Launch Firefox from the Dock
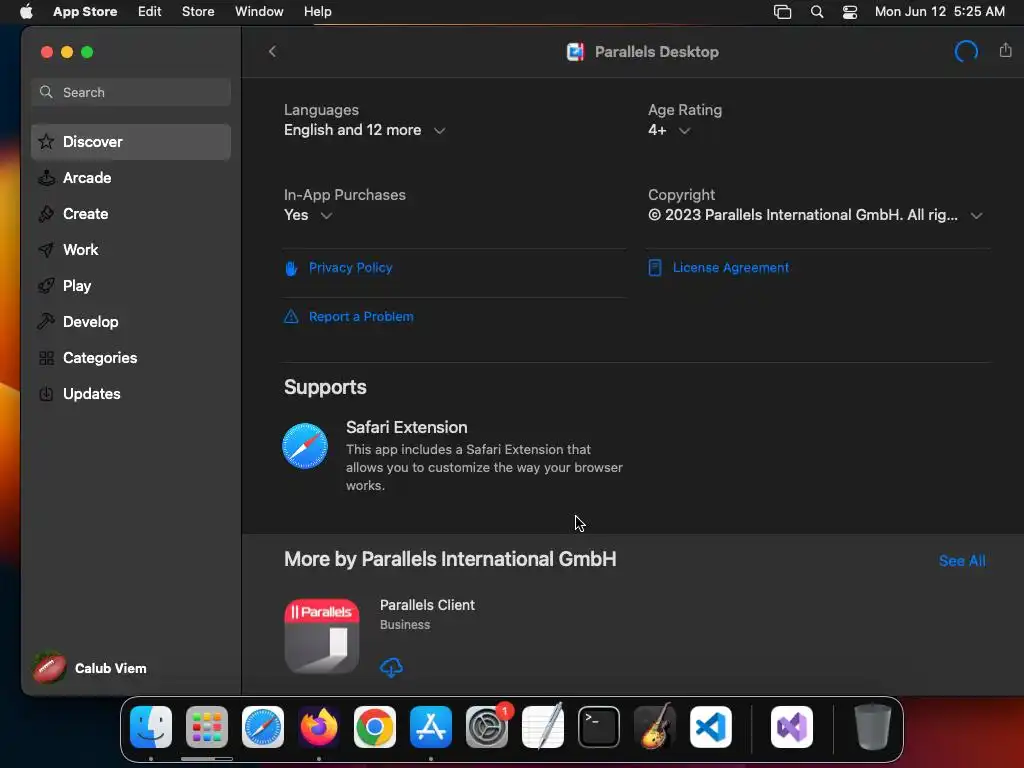This screenshot has width=1024, height=768. (319, 727)
